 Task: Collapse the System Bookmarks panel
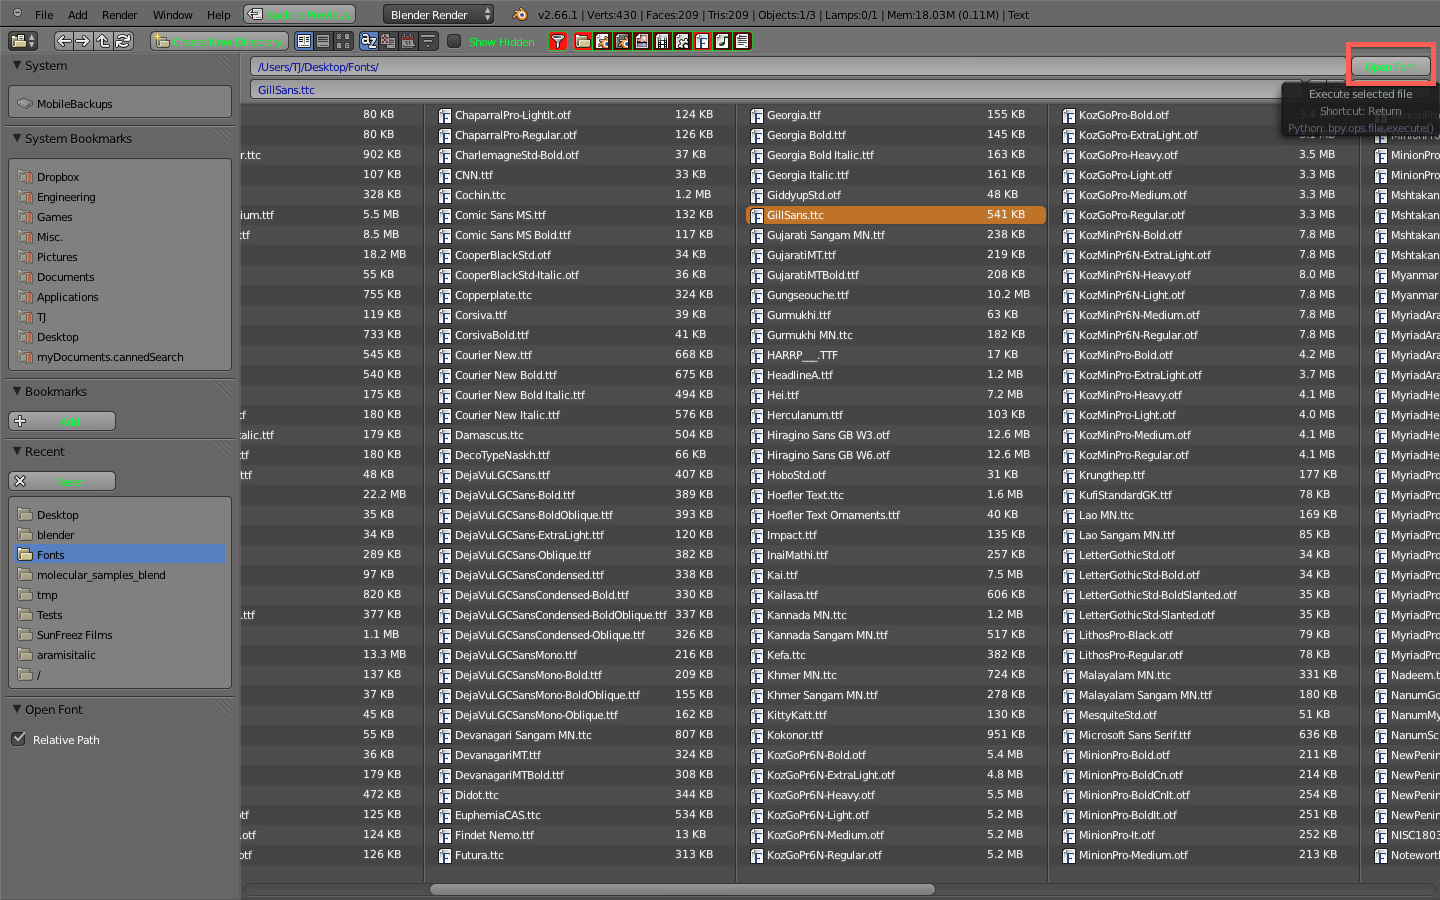pyautogui.click(x=17, y=138)
